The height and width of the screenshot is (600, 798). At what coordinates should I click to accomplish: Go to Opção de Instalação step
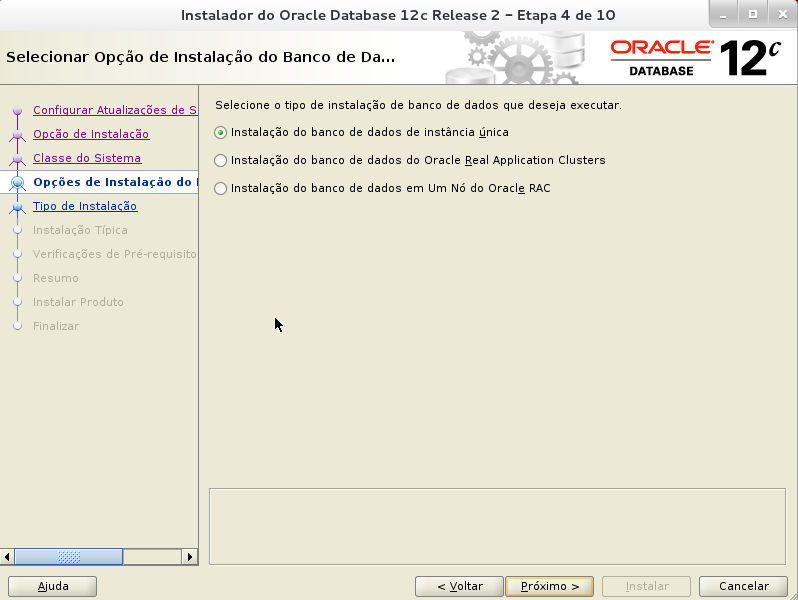click(x=91, y=134)
